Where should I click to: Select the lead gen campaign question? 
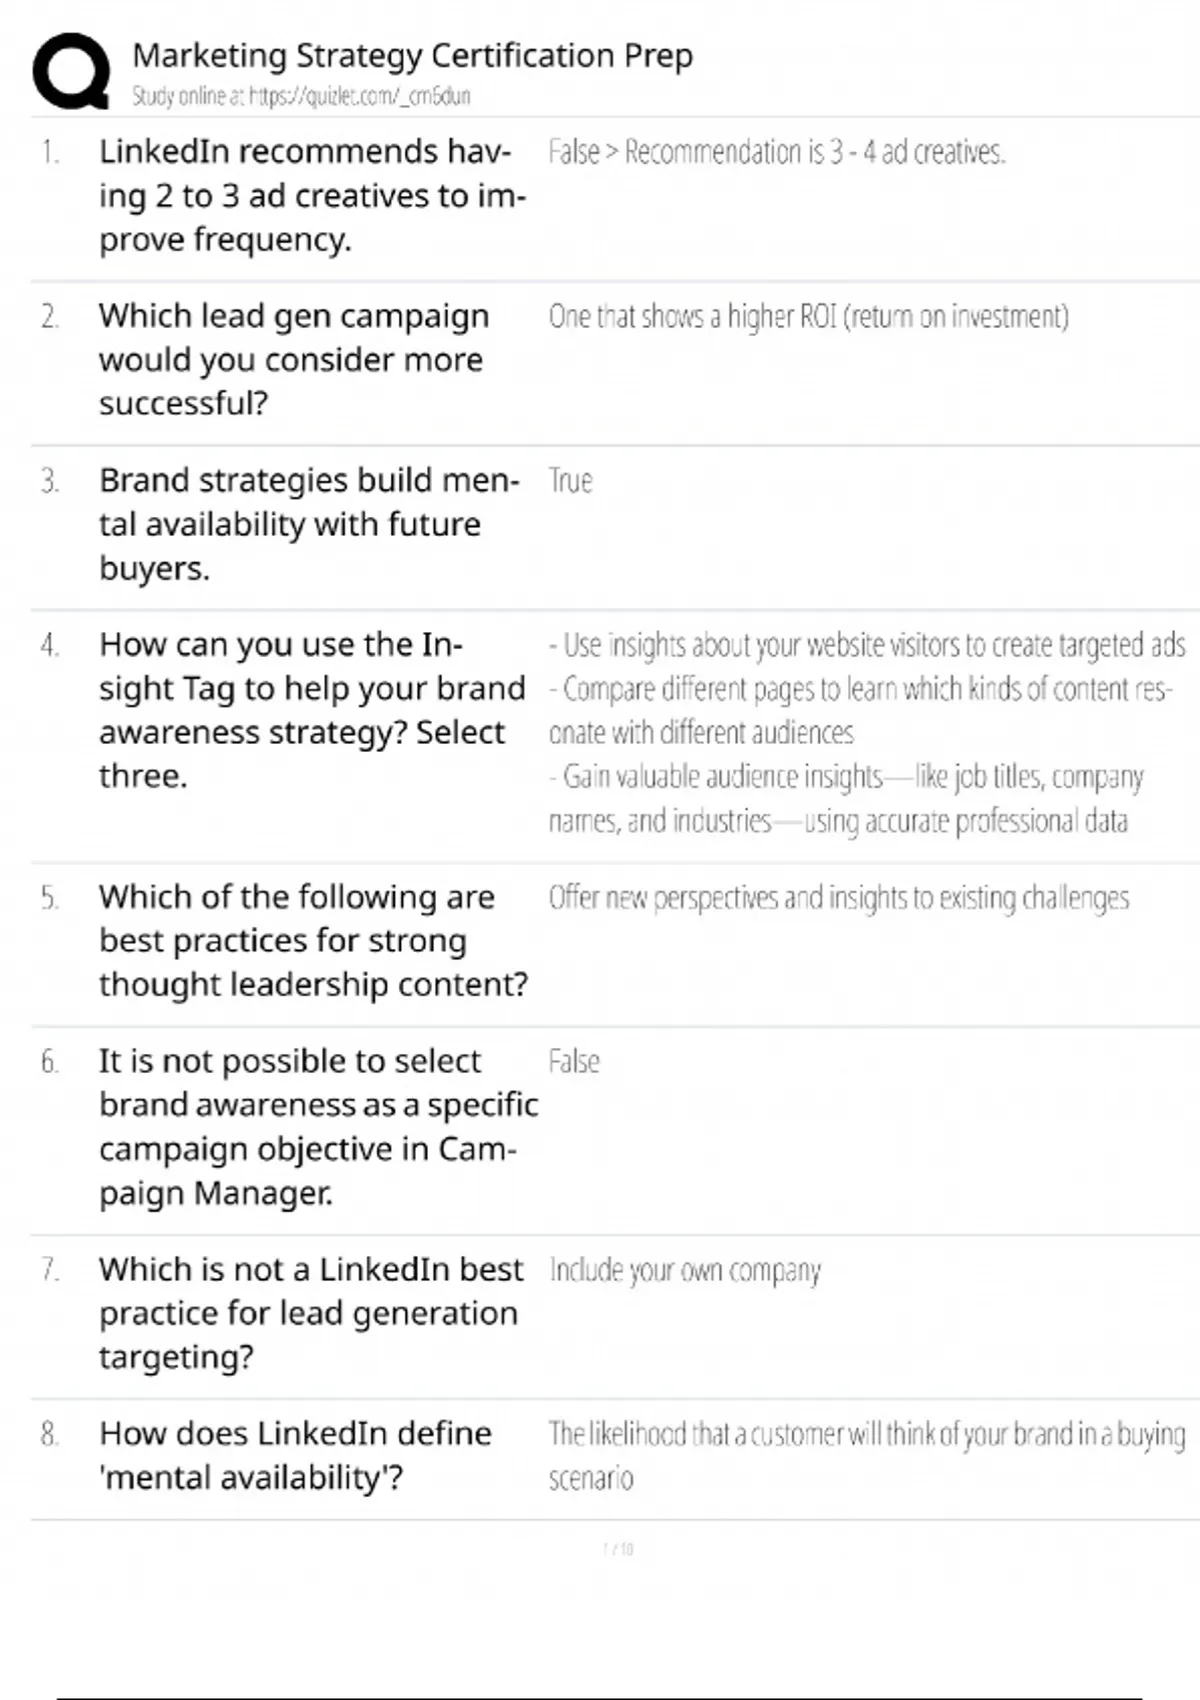point(293,360)
